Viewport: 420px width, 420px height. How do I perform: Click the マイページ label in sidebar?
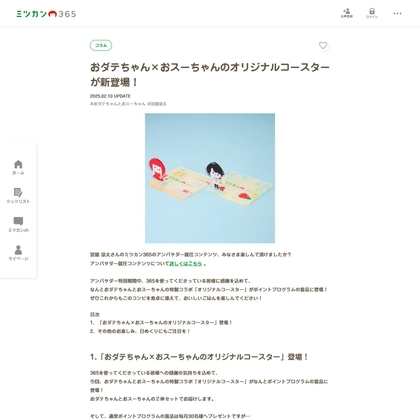[x=18, y=259]
